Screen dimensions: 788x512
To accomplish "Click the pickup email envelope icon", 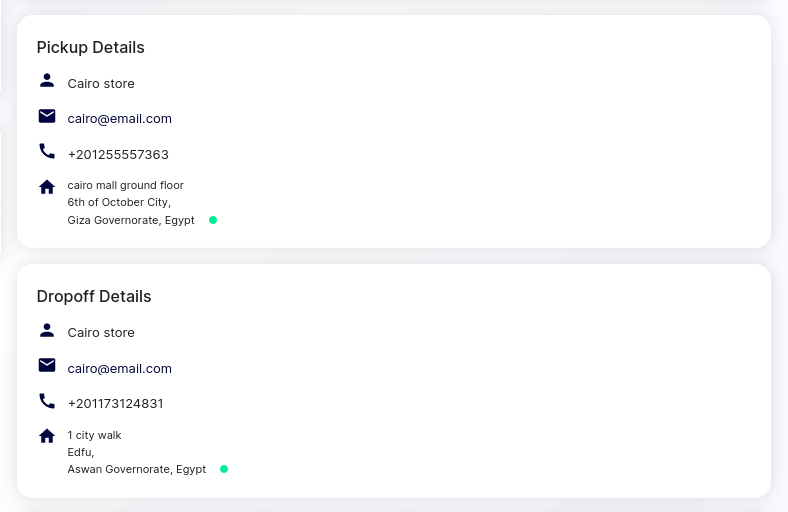I will pos(47,116).
